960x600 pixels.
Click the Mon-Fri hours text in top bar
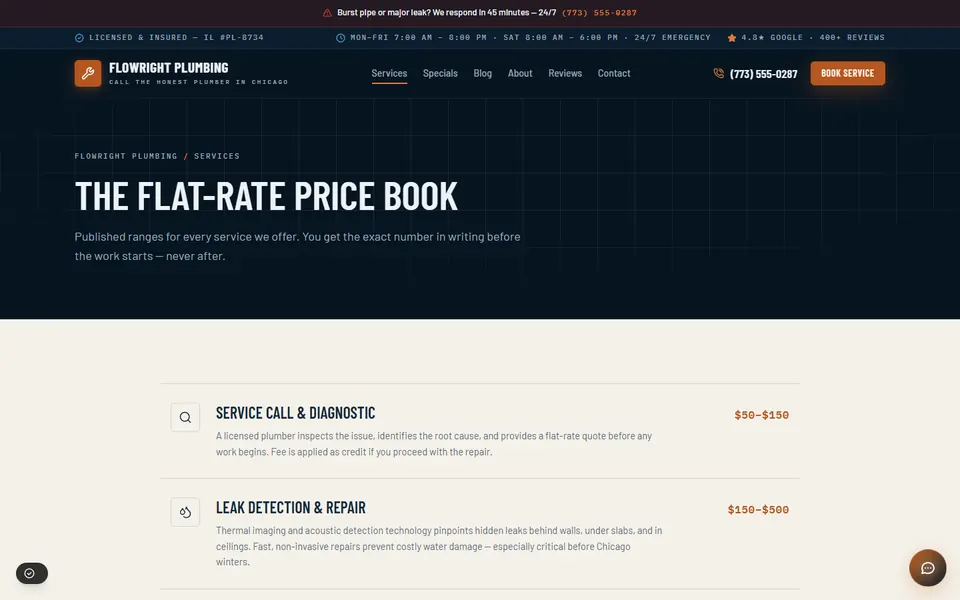[530, 38]
